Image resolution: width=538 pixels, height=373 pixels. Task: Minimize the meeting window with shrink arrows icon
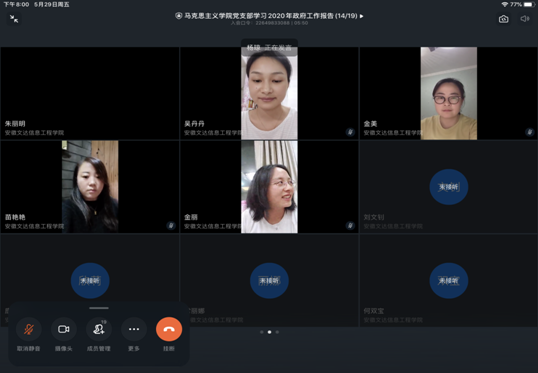(x=14, y=19)
